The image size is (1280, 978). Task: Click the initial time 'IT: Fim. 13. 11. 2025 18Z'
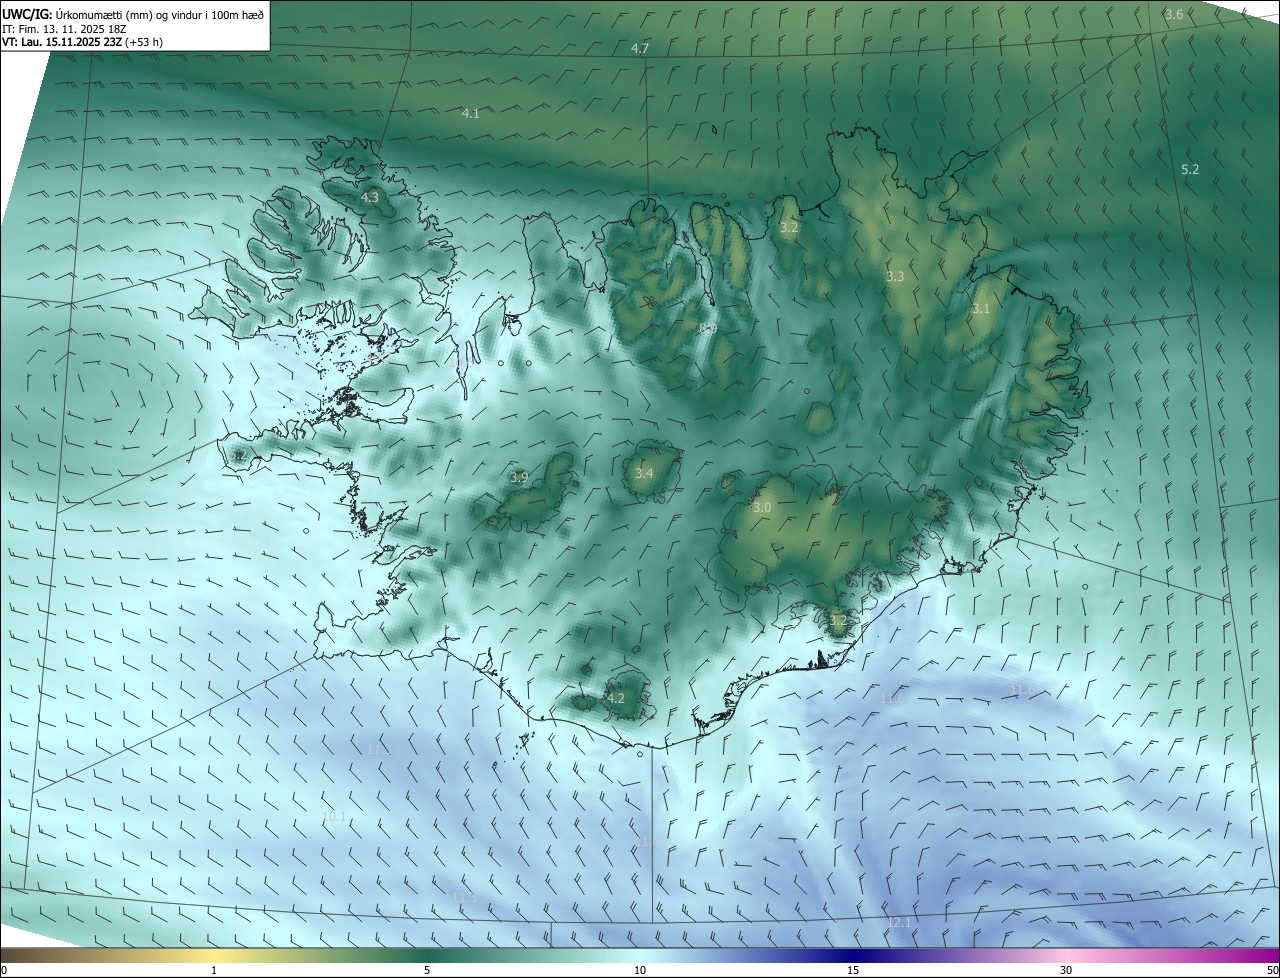(63, 29)
